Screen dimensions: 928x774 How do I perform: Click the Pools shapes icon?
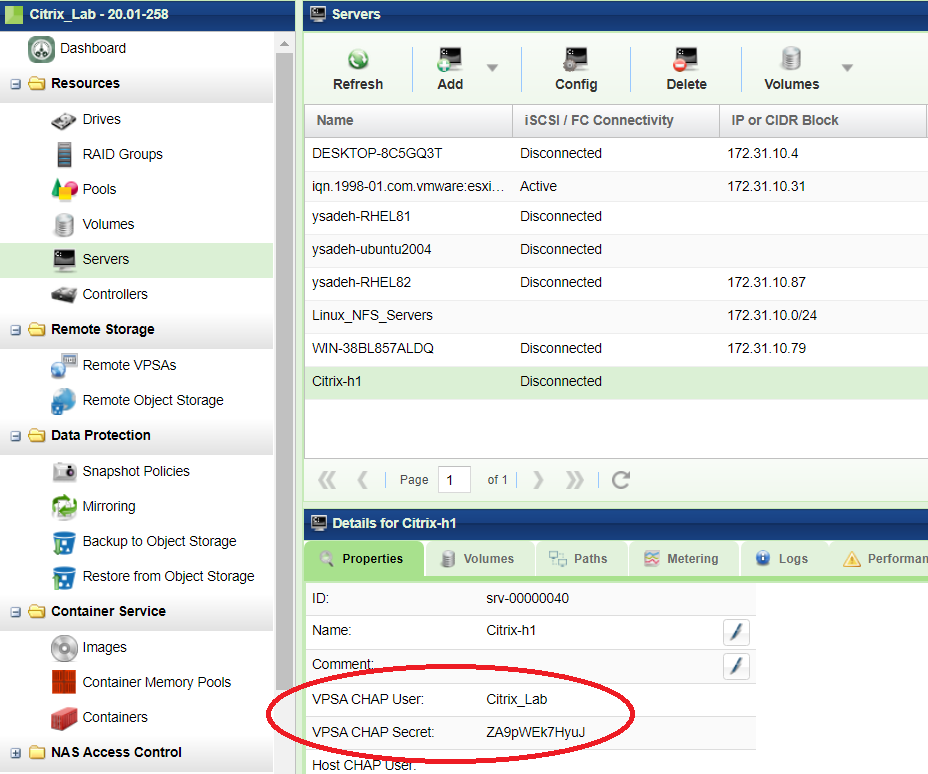pos(65,189)
